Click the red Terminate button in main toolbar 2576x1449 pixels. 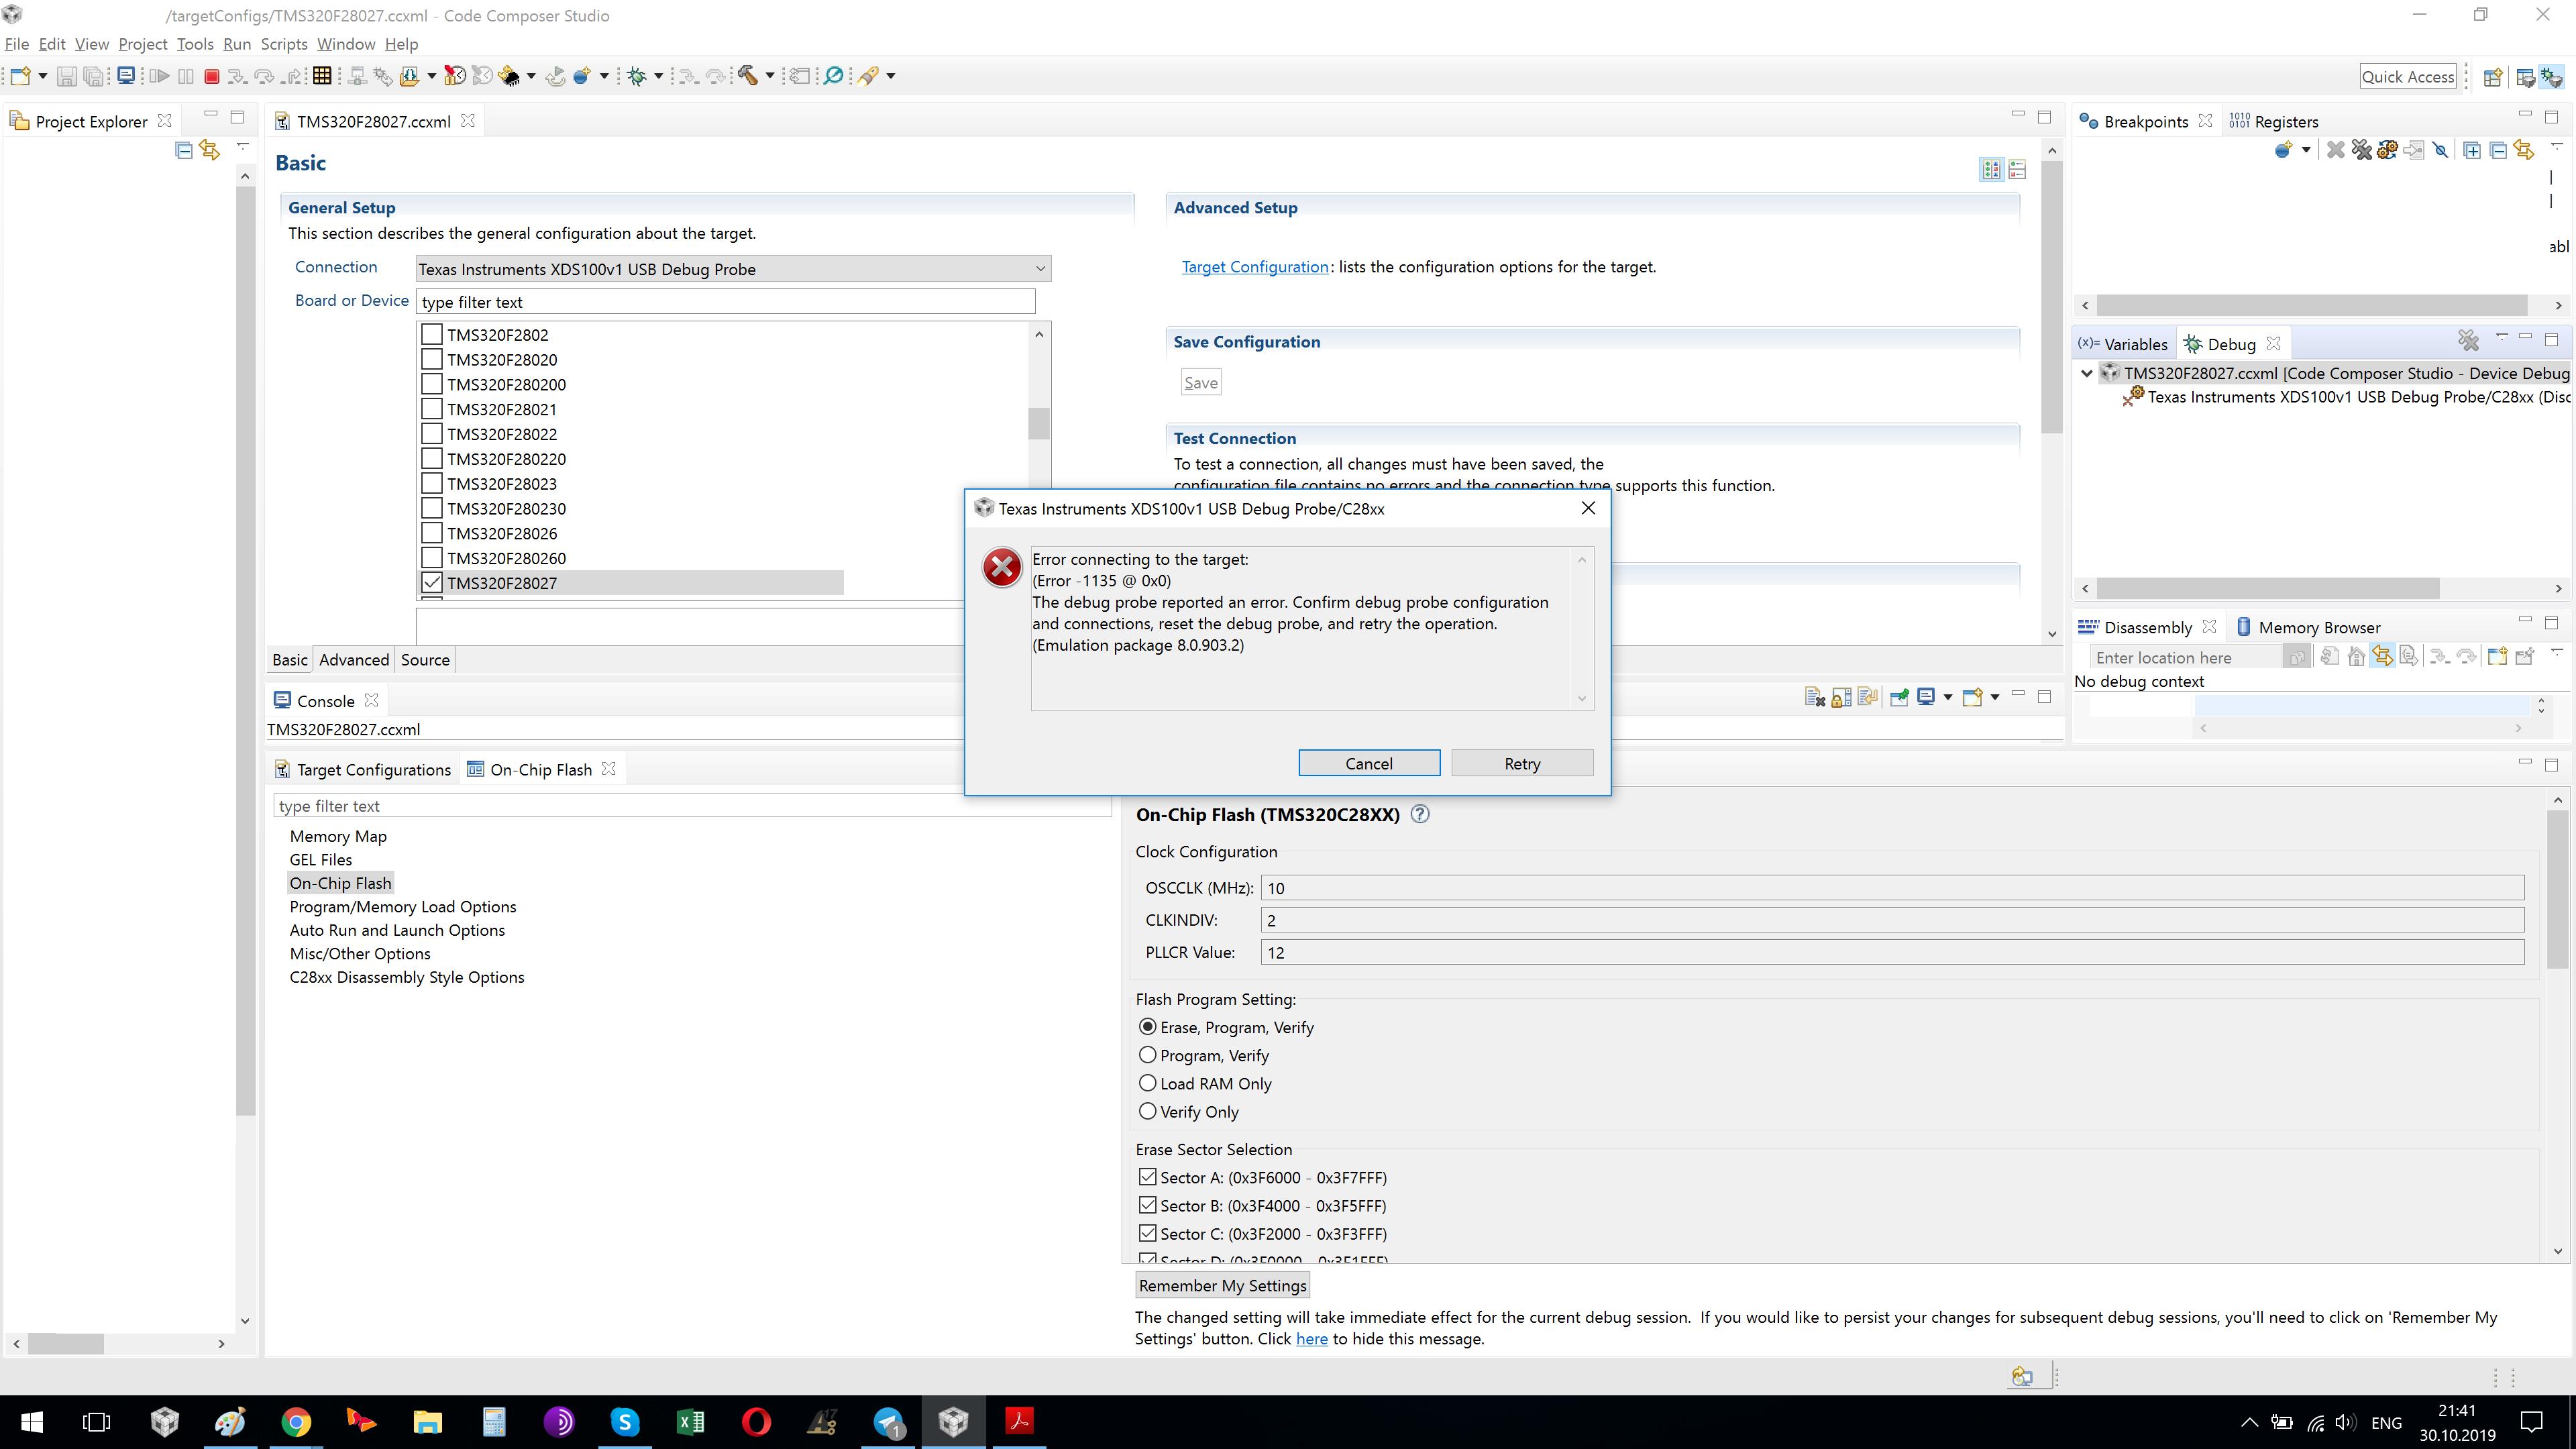(x=211, y=76)
